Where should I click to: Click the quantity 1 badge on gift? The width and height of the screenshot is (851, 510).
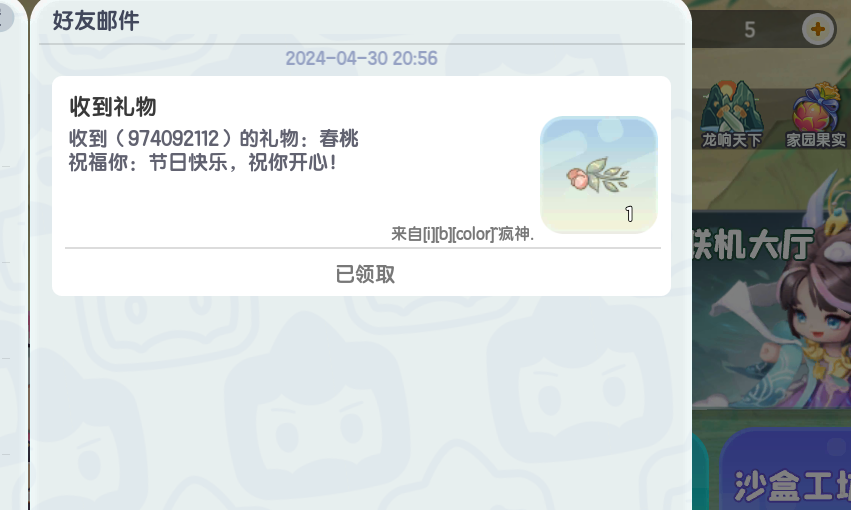click(x=629, y=214)
